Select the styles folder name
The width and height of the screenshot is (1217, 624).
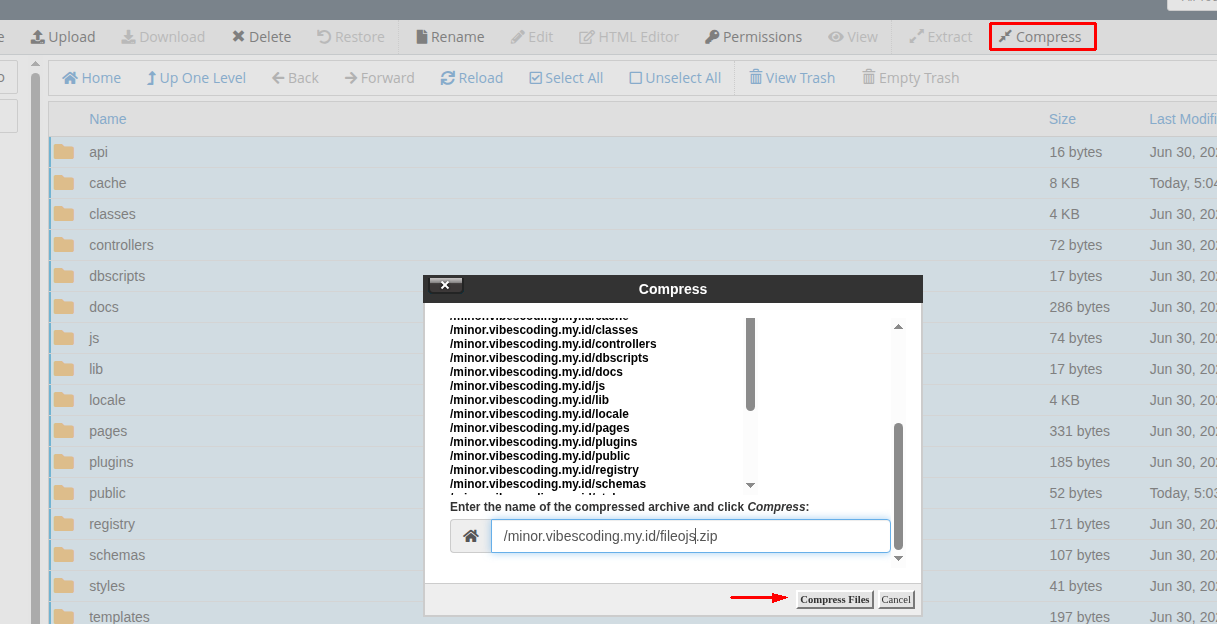(x=109, y=586)
